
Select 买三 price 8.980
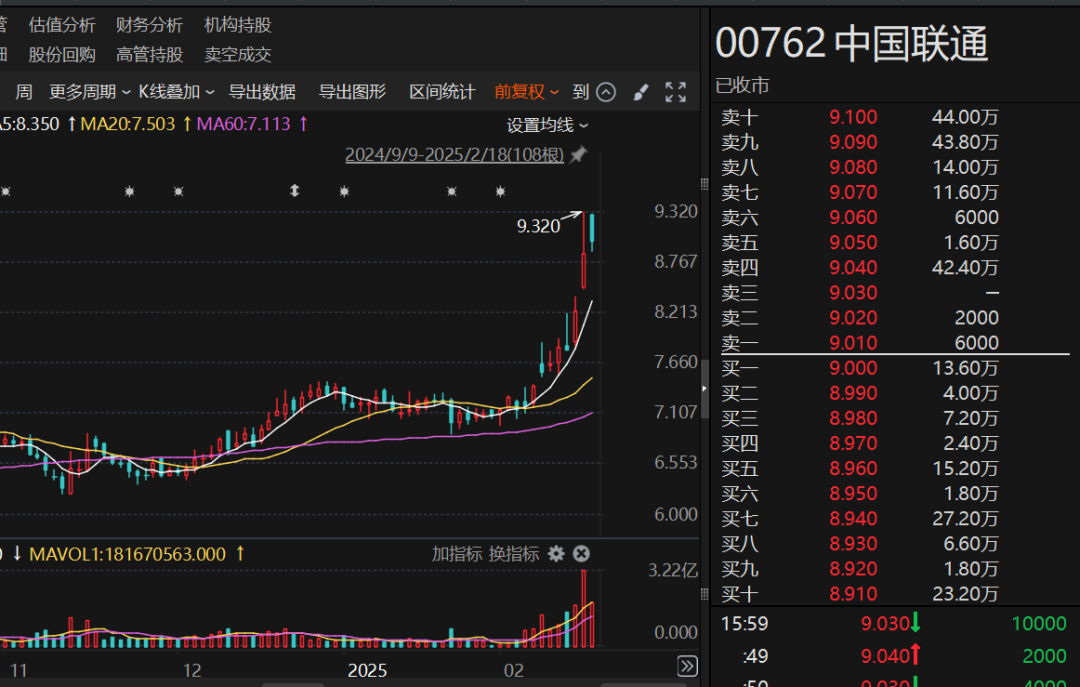[853, 418]
